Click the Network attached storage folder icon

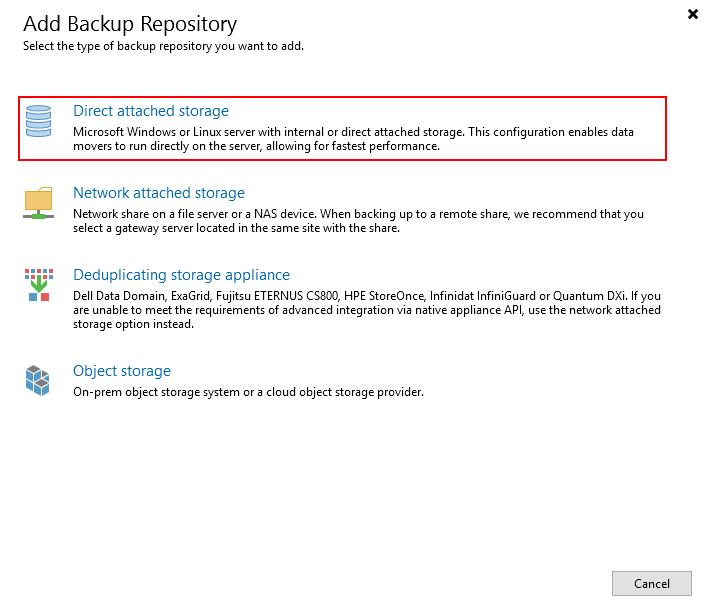[x=38, y=203]
